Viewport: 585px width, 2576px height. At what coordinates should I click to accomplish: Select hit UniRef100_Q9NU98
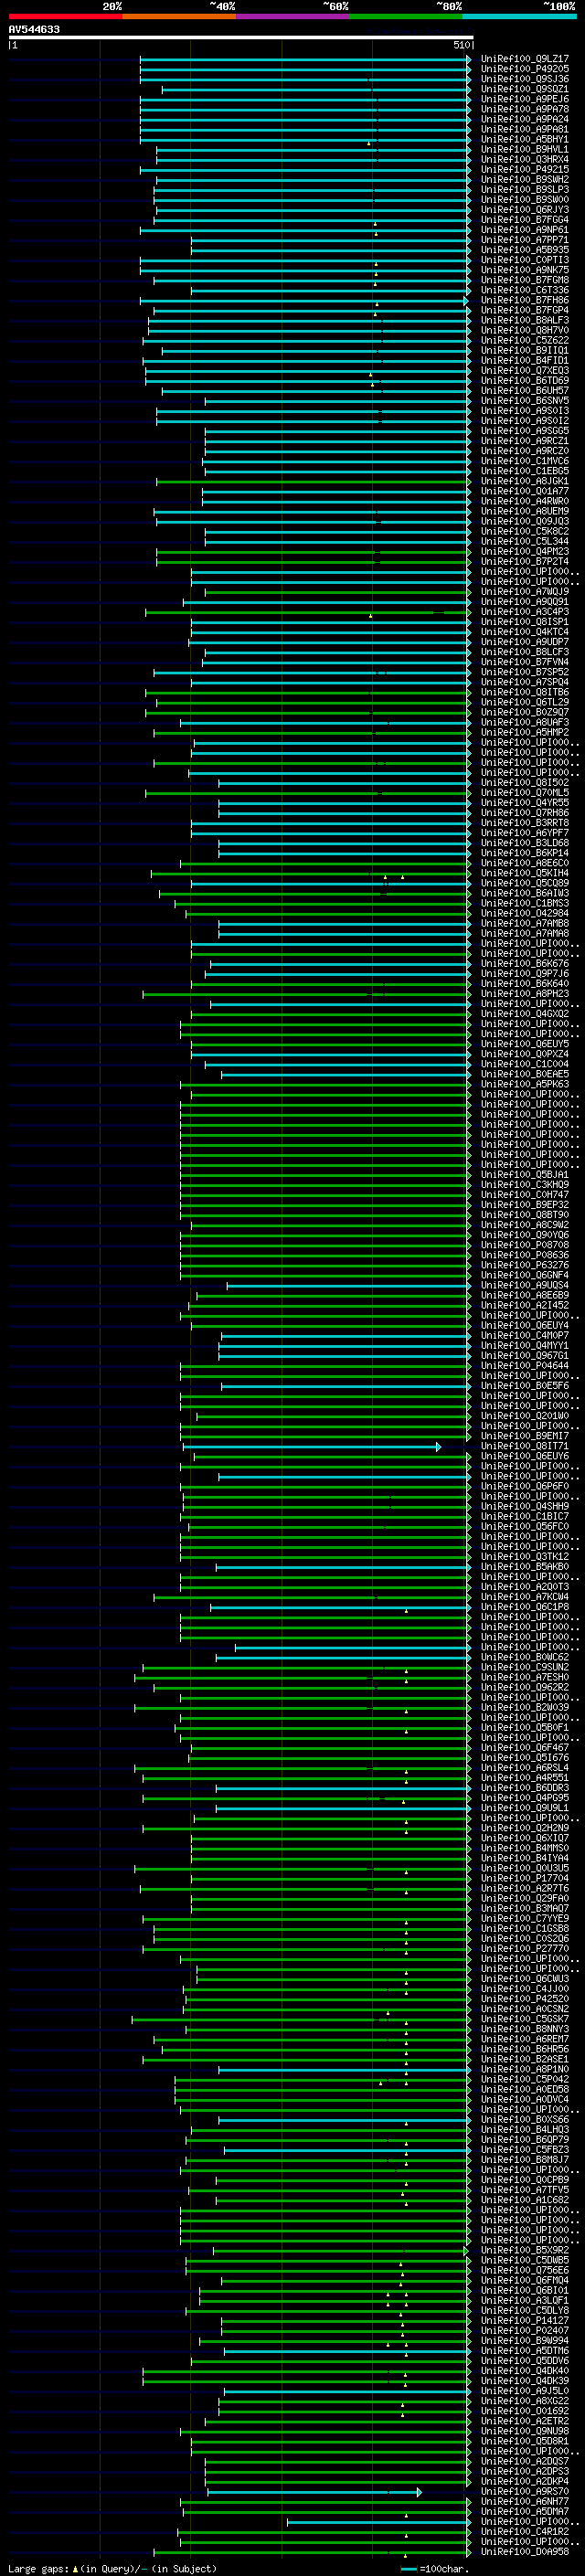(x=525, y=2431)
